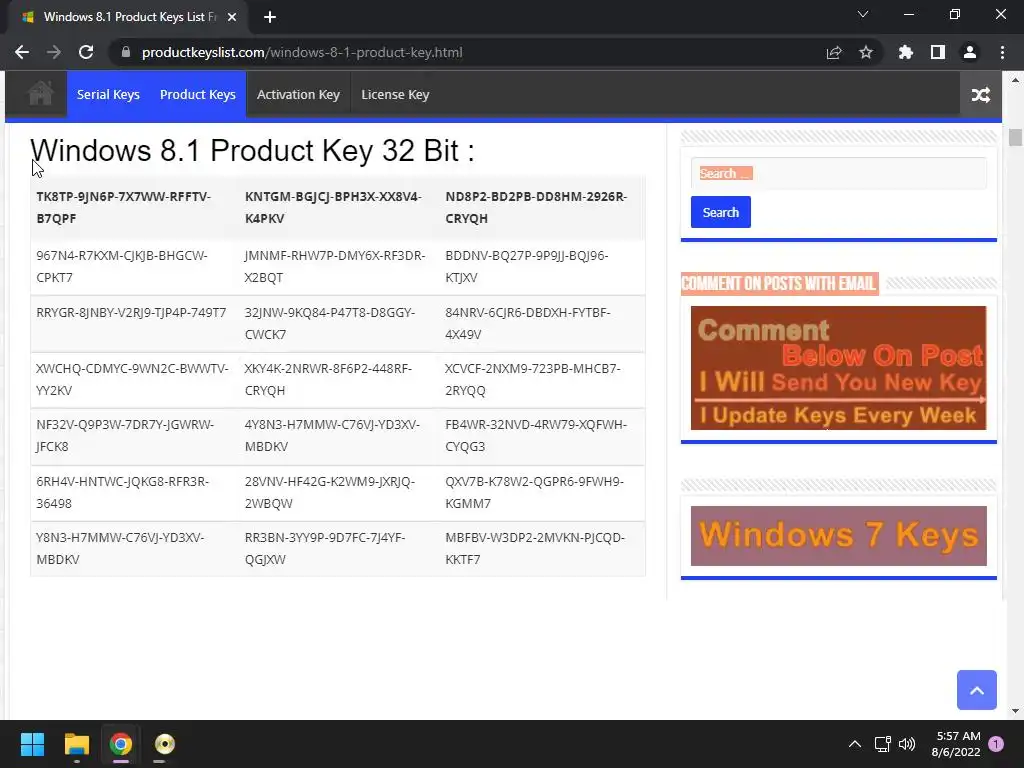Screen dimensions: 1024x768
Task: Click the Windows 8.1 Product Key 32 Bit heading
Action: click(252, 151)
